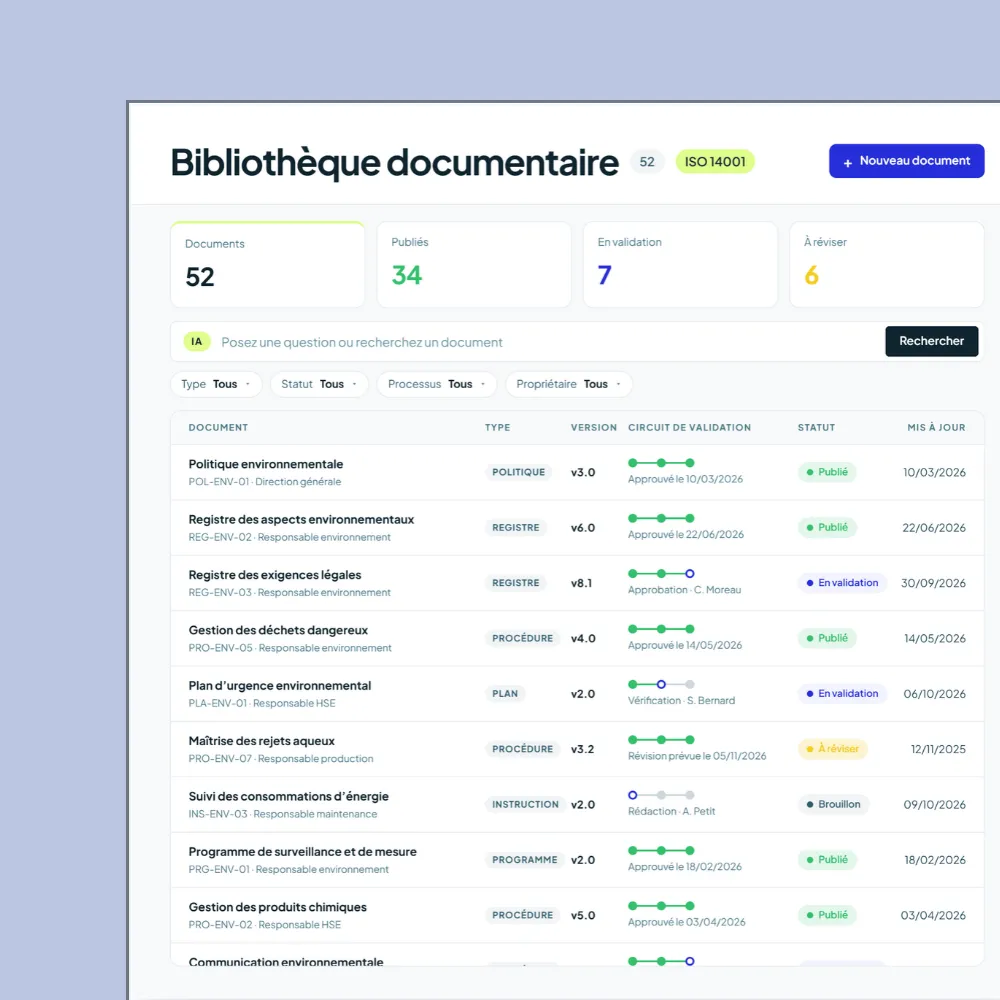Open Maîtrise des rejets aqueux

click(x=261, y=741)
